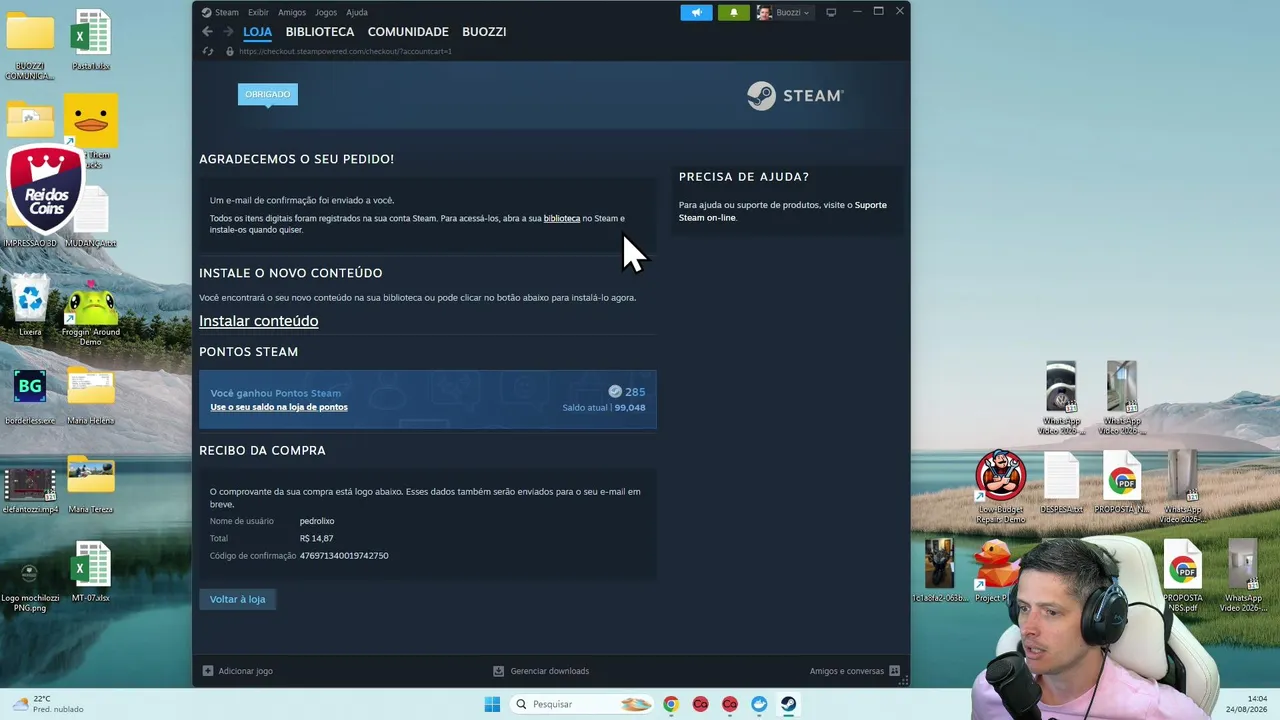
Task: Open Steam announcements megaphone button
Action: click(x=697, y=12)
